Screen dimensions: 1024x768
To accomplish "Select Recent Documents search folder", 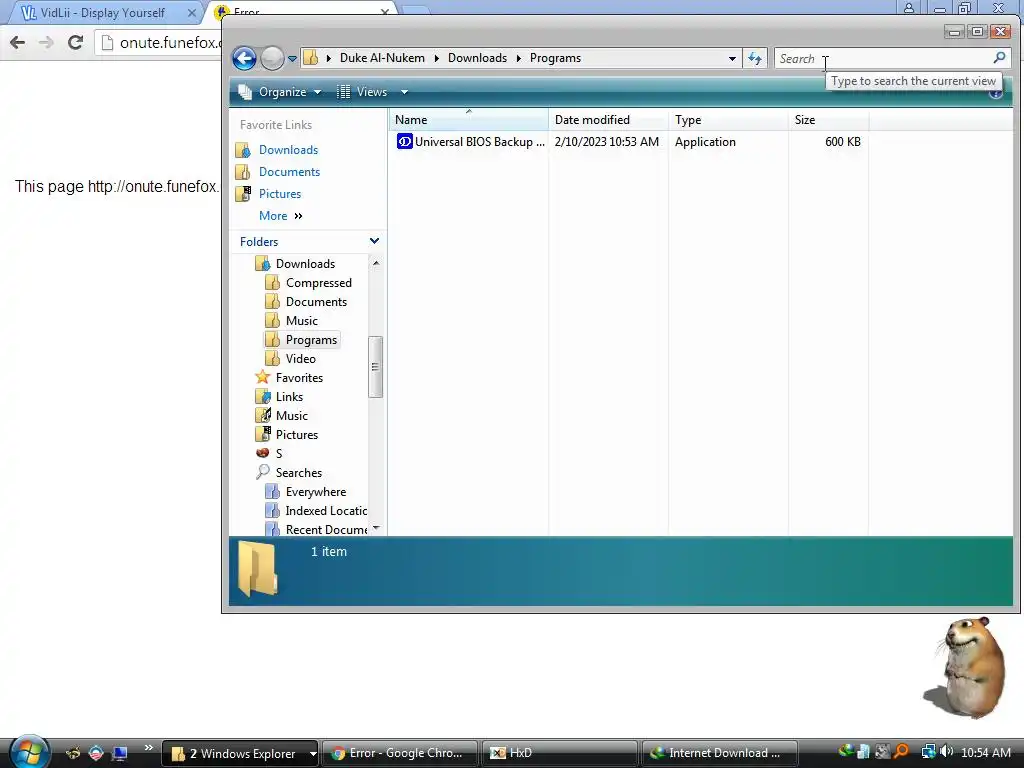I will pos(326,530).
